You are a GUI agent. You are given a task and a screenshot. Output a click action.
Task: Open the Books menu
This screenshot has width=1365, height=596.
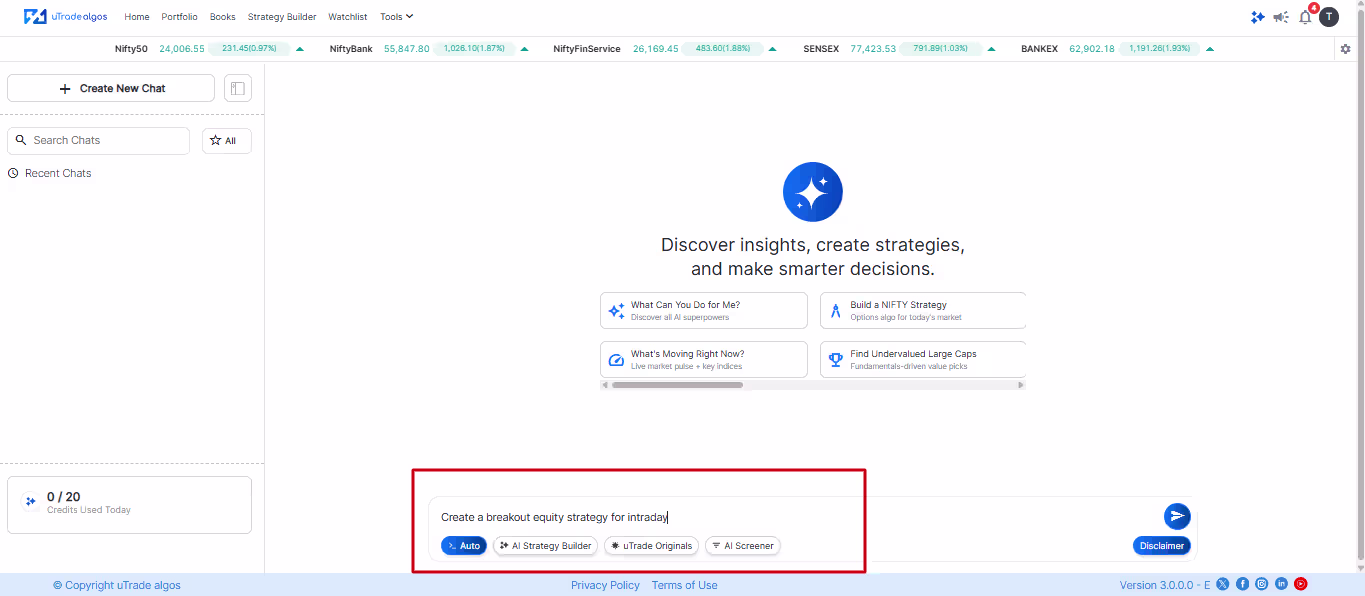pos(223,17)
